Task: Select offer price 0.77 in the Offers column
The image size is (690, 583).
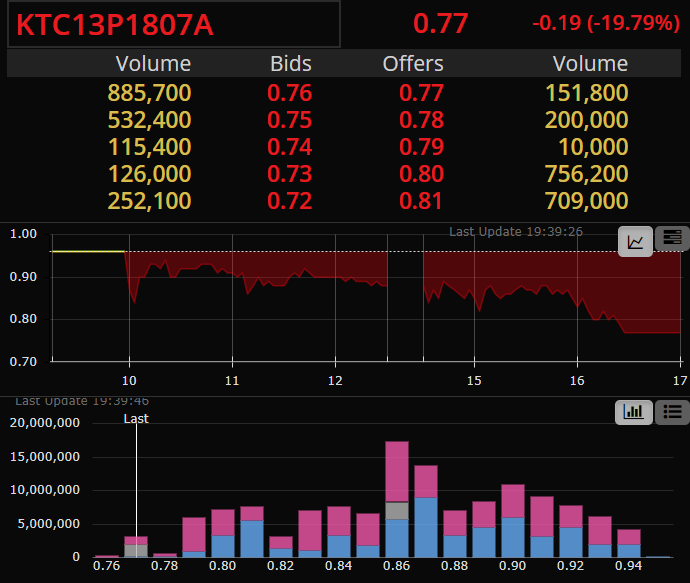Action: point(421,93)
